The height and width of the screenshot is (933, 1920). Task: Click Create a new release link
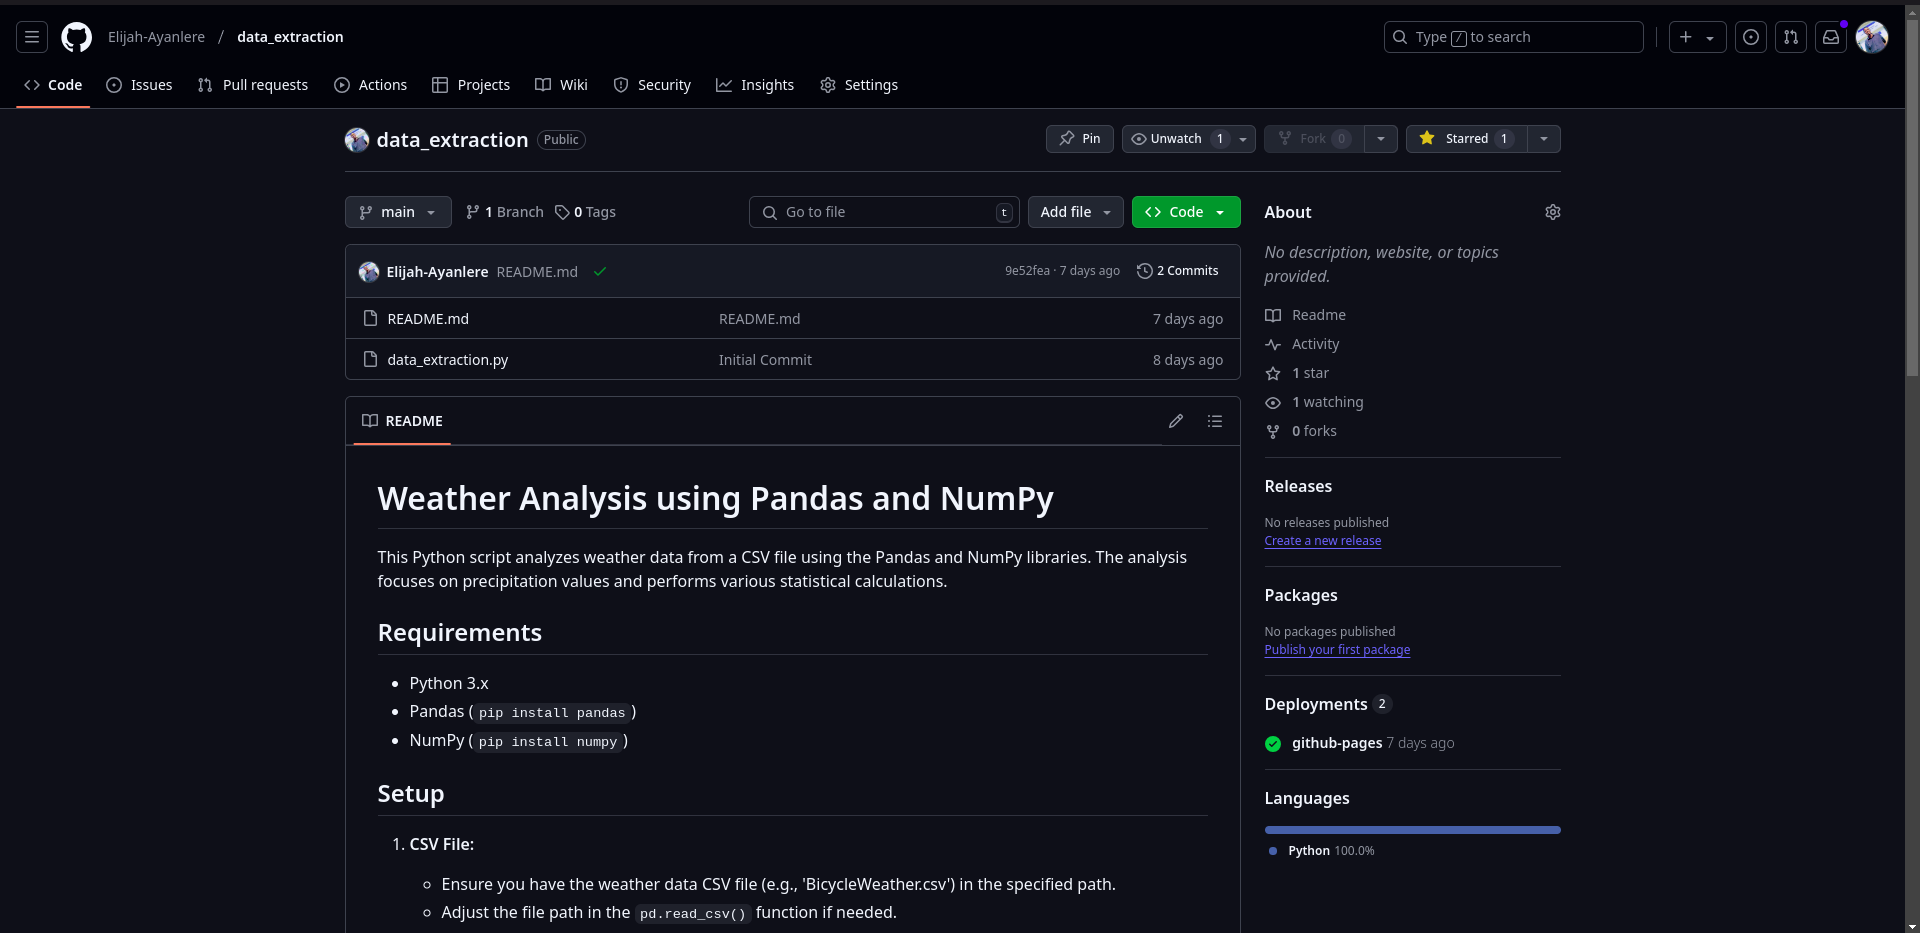pos(1322,541)
